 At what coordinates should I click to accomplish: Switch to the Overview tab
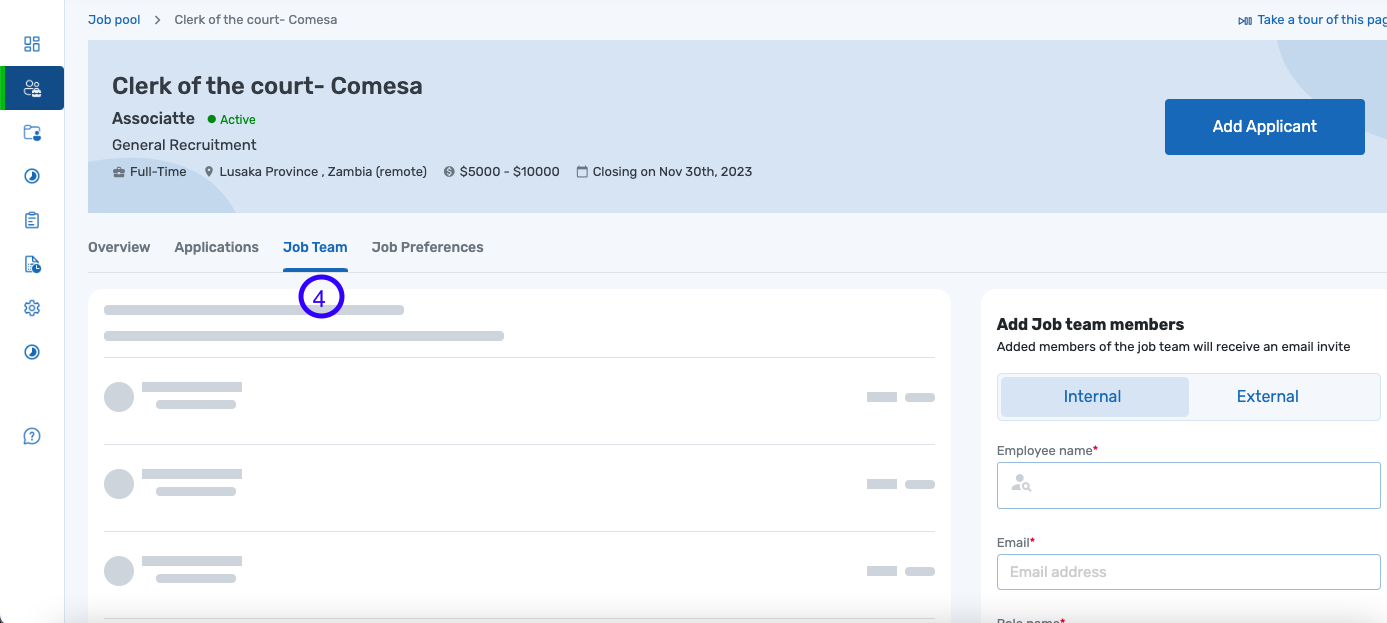pos(119,247)
